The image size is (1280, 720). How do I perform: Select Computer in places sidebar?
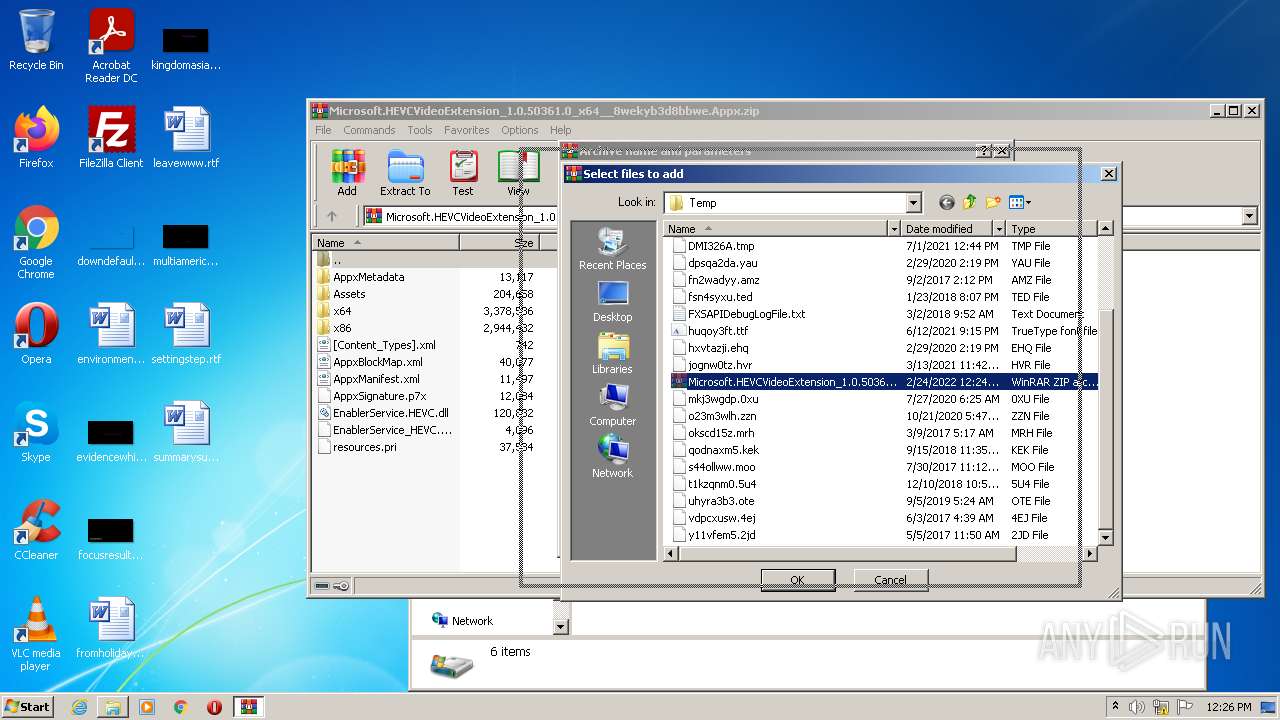click(x=612, y=405)
